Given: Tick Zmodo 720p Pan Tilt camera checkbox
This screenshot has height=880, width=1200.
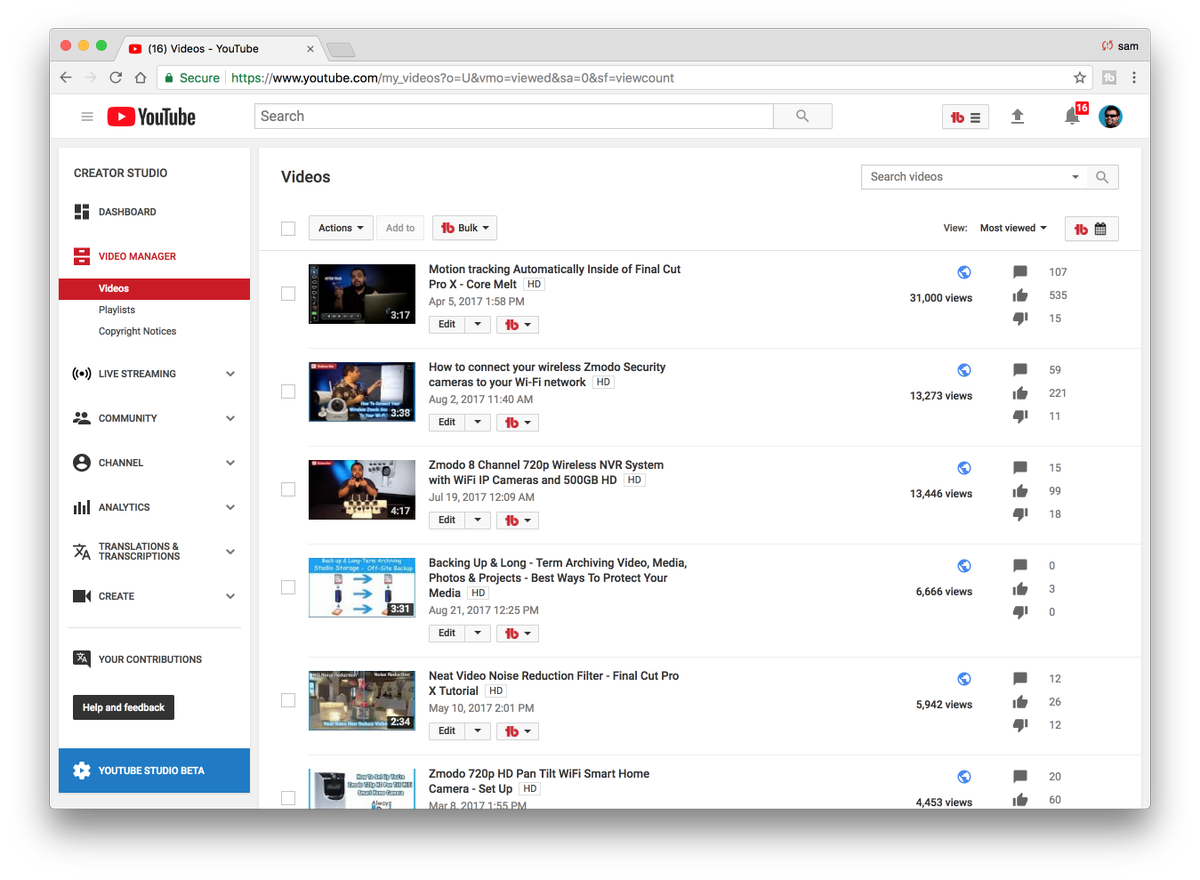Looking at the screenshot, I should pyautogui.click(x=288, y=798).
